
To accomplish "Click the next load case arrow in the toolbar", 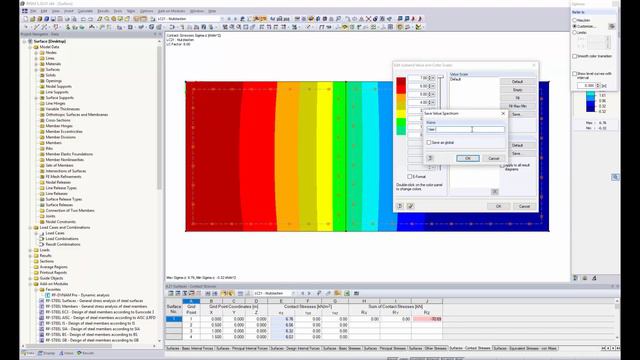I will (x=235, y=19).
